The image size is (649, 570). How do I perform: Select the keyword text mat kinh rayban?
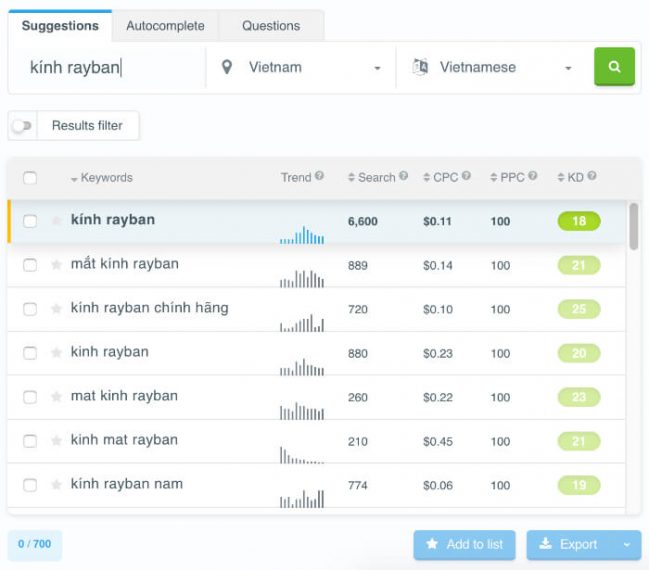[124, 396]
